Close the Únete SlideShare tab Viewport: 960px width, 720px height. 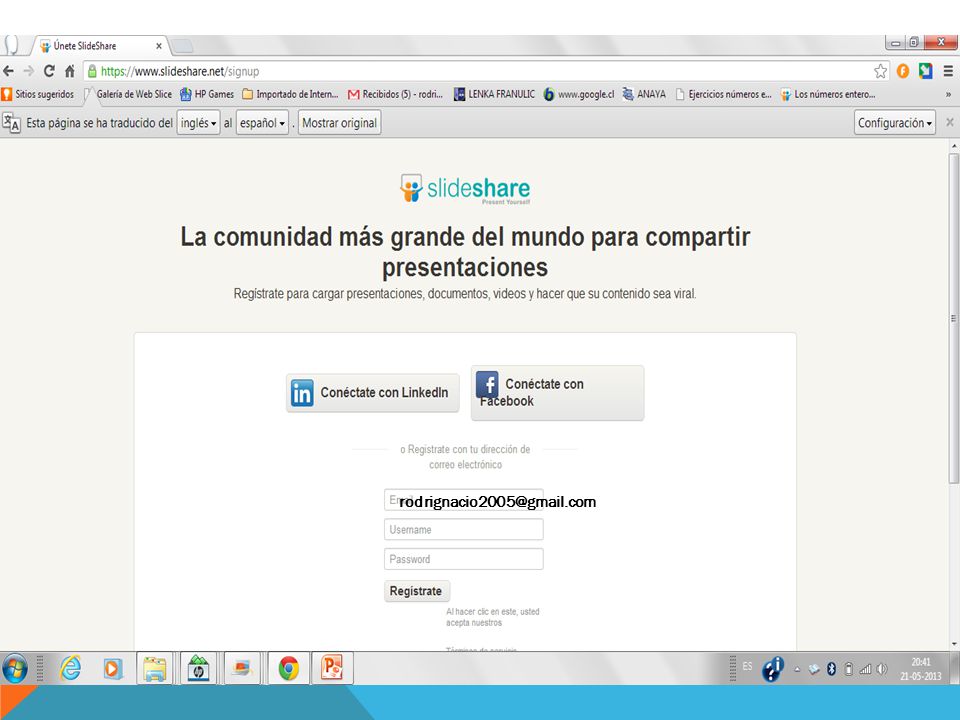point(159,46)
